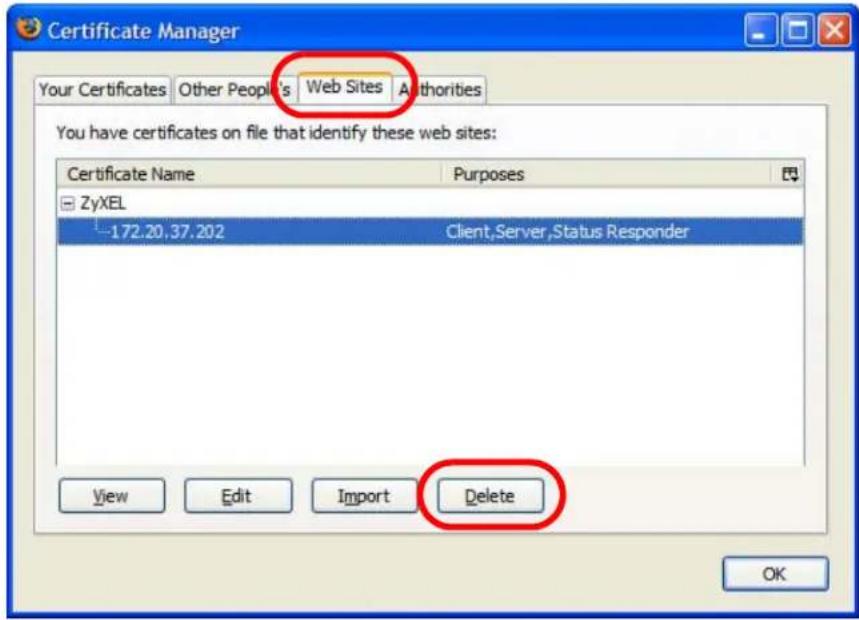Open the column picker icon in header

[x=789, y=174]
